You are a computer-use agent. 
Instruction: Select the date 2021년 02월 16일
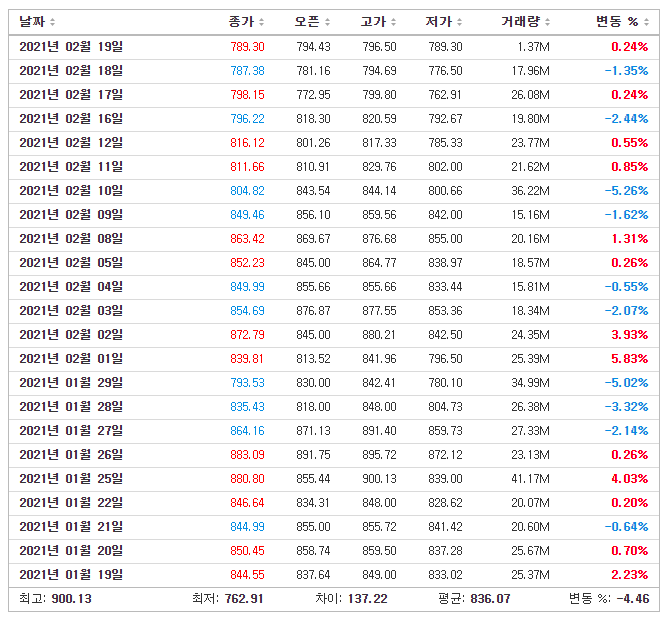[x=71, y=118]
